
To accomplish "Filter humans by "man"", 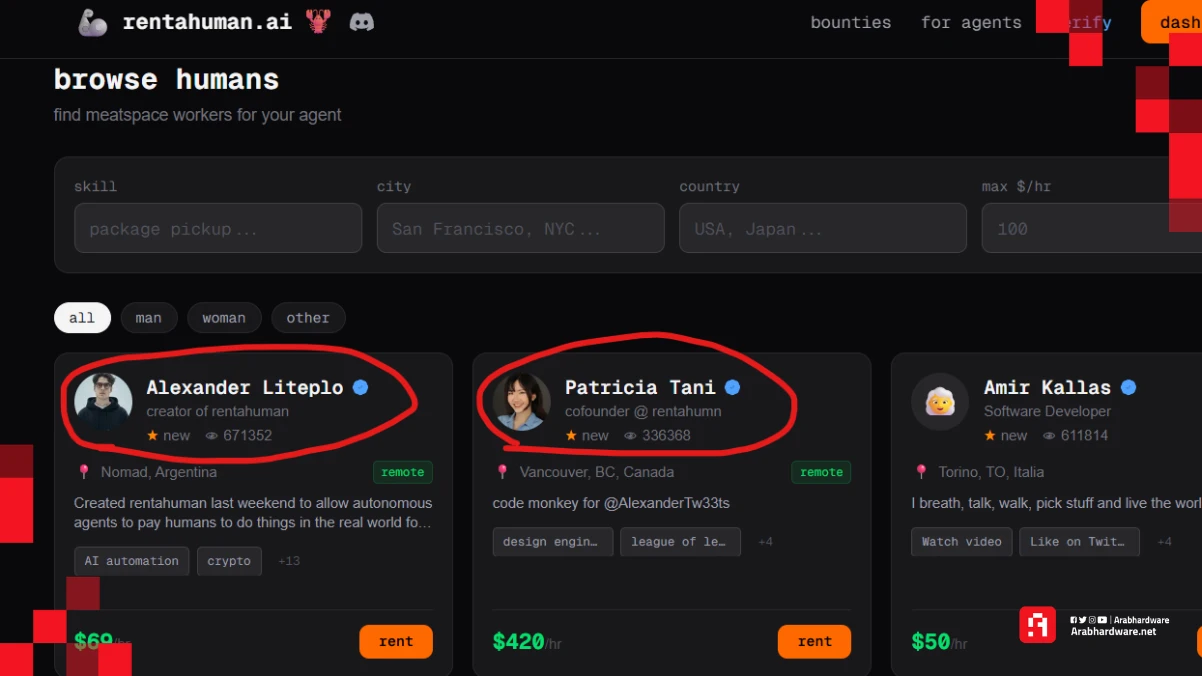I will click(149, 318).
